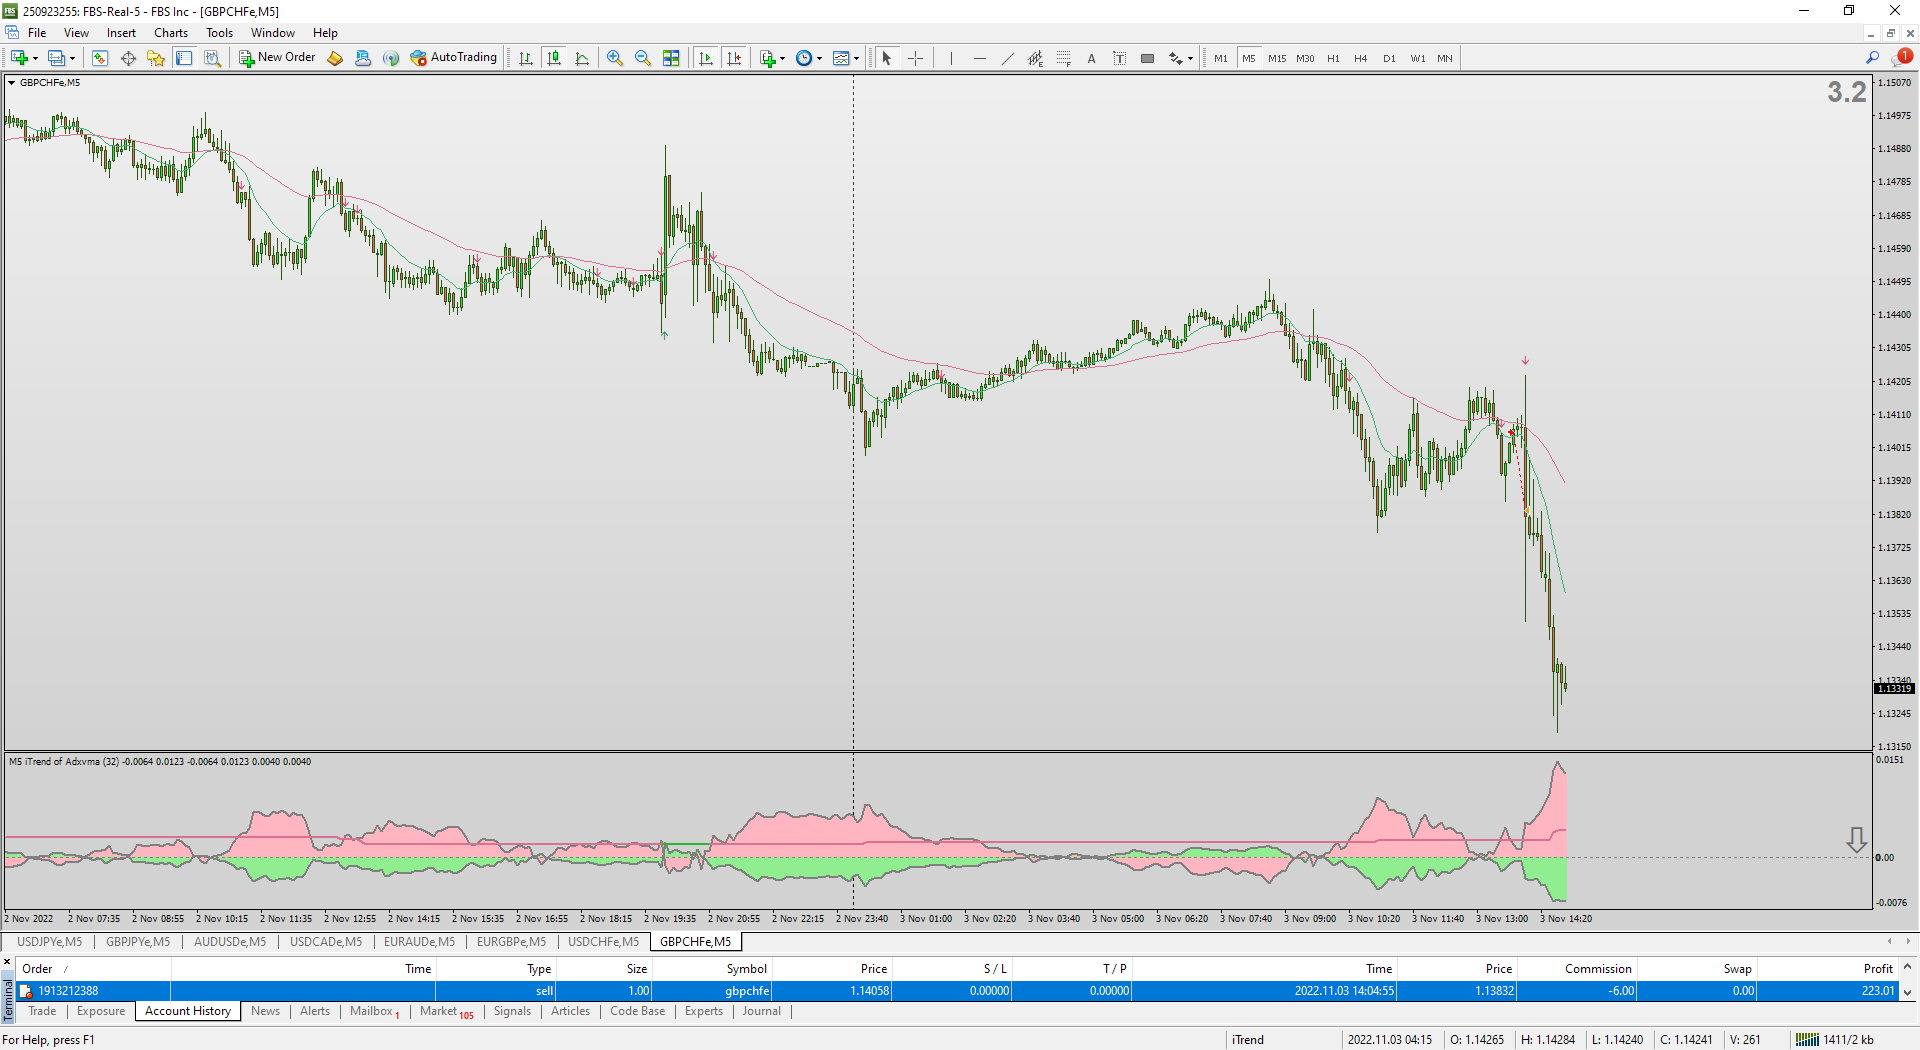Set chart timeframe to H1
This screenshot has height=1050, width=1920.
tap(1333, 58)
